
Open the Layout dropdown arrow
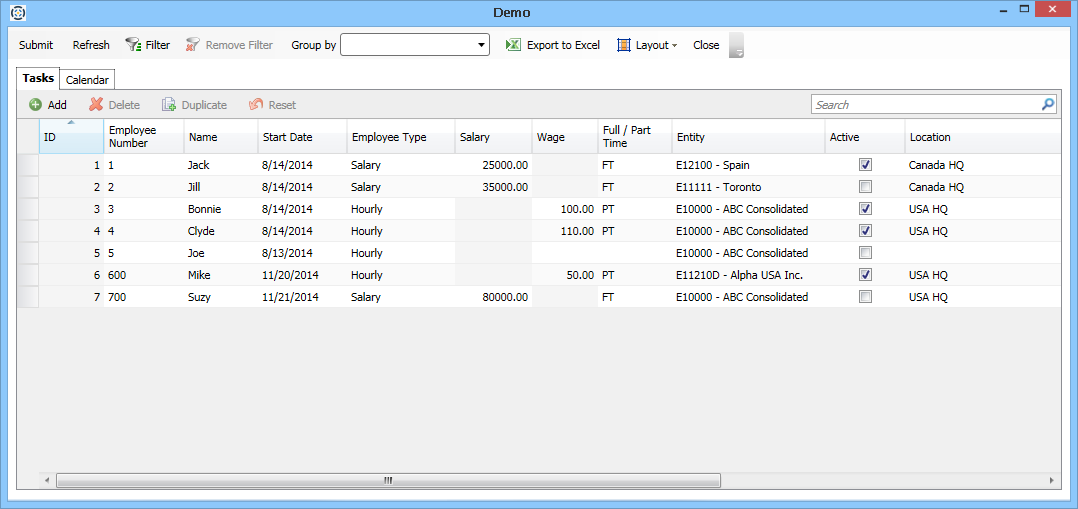674,46
